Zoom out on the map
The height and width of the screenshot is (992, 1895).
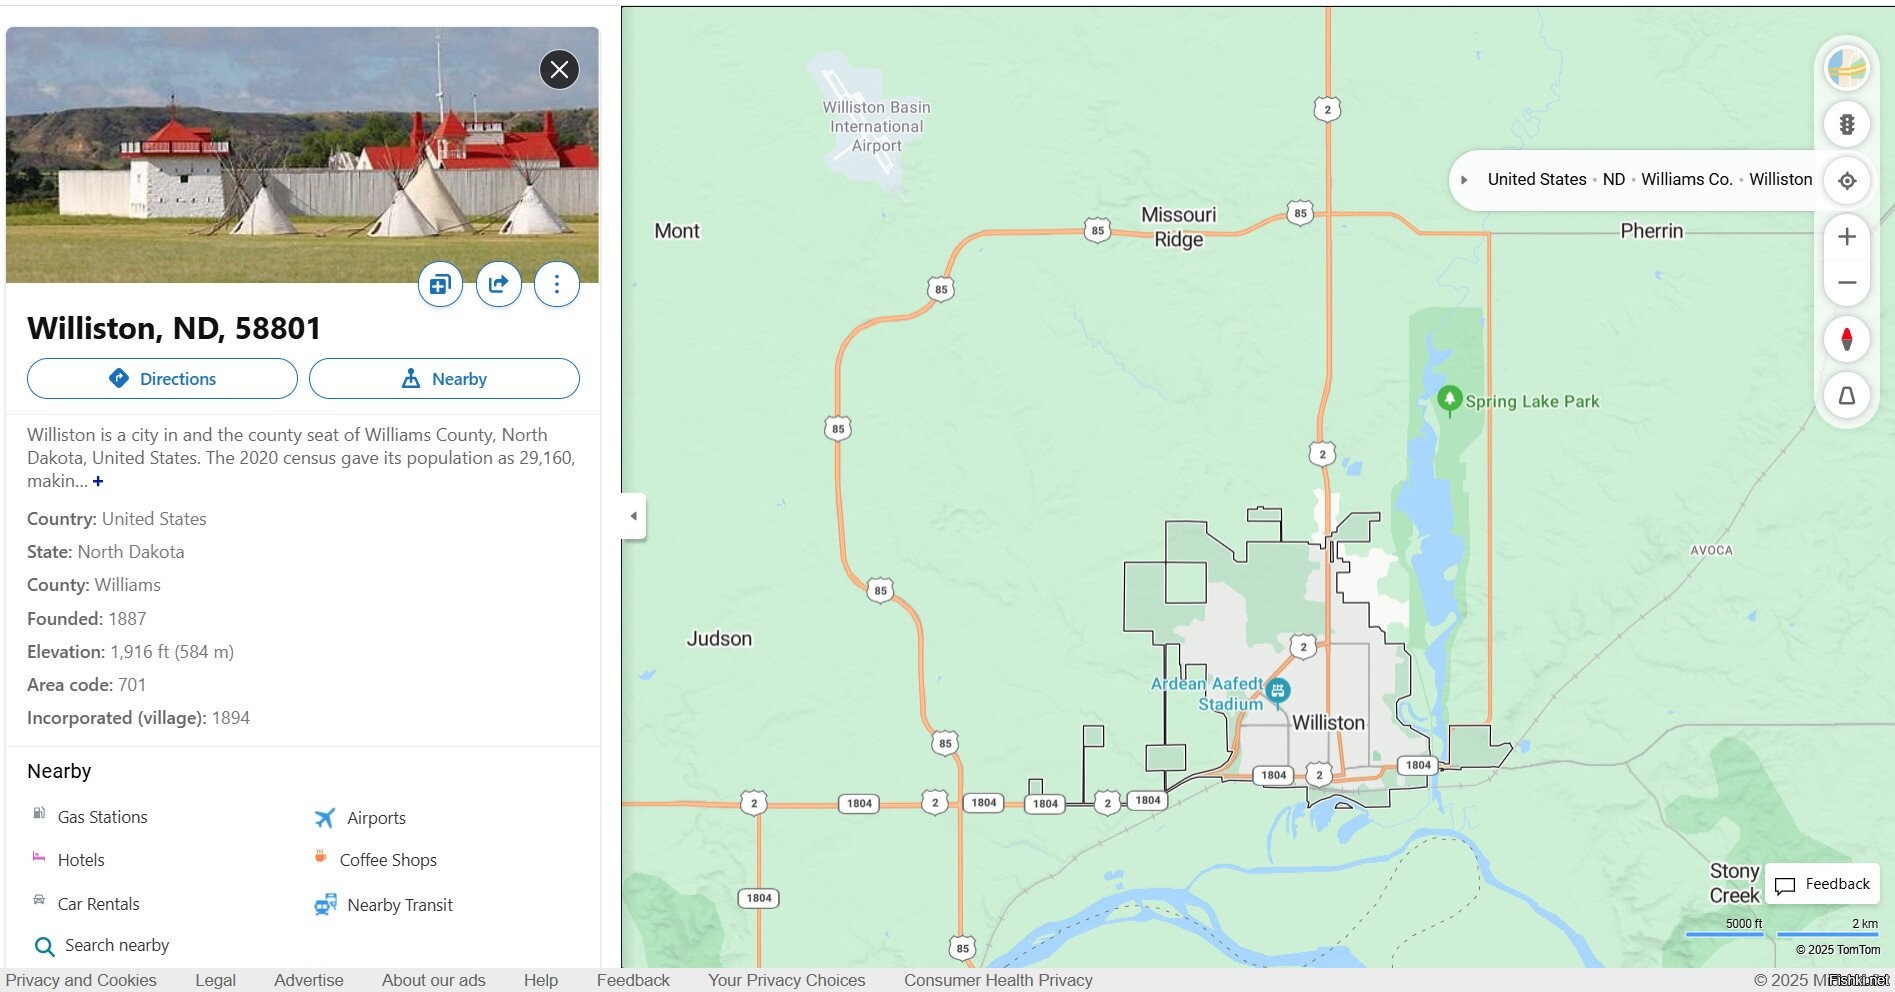1847,282
